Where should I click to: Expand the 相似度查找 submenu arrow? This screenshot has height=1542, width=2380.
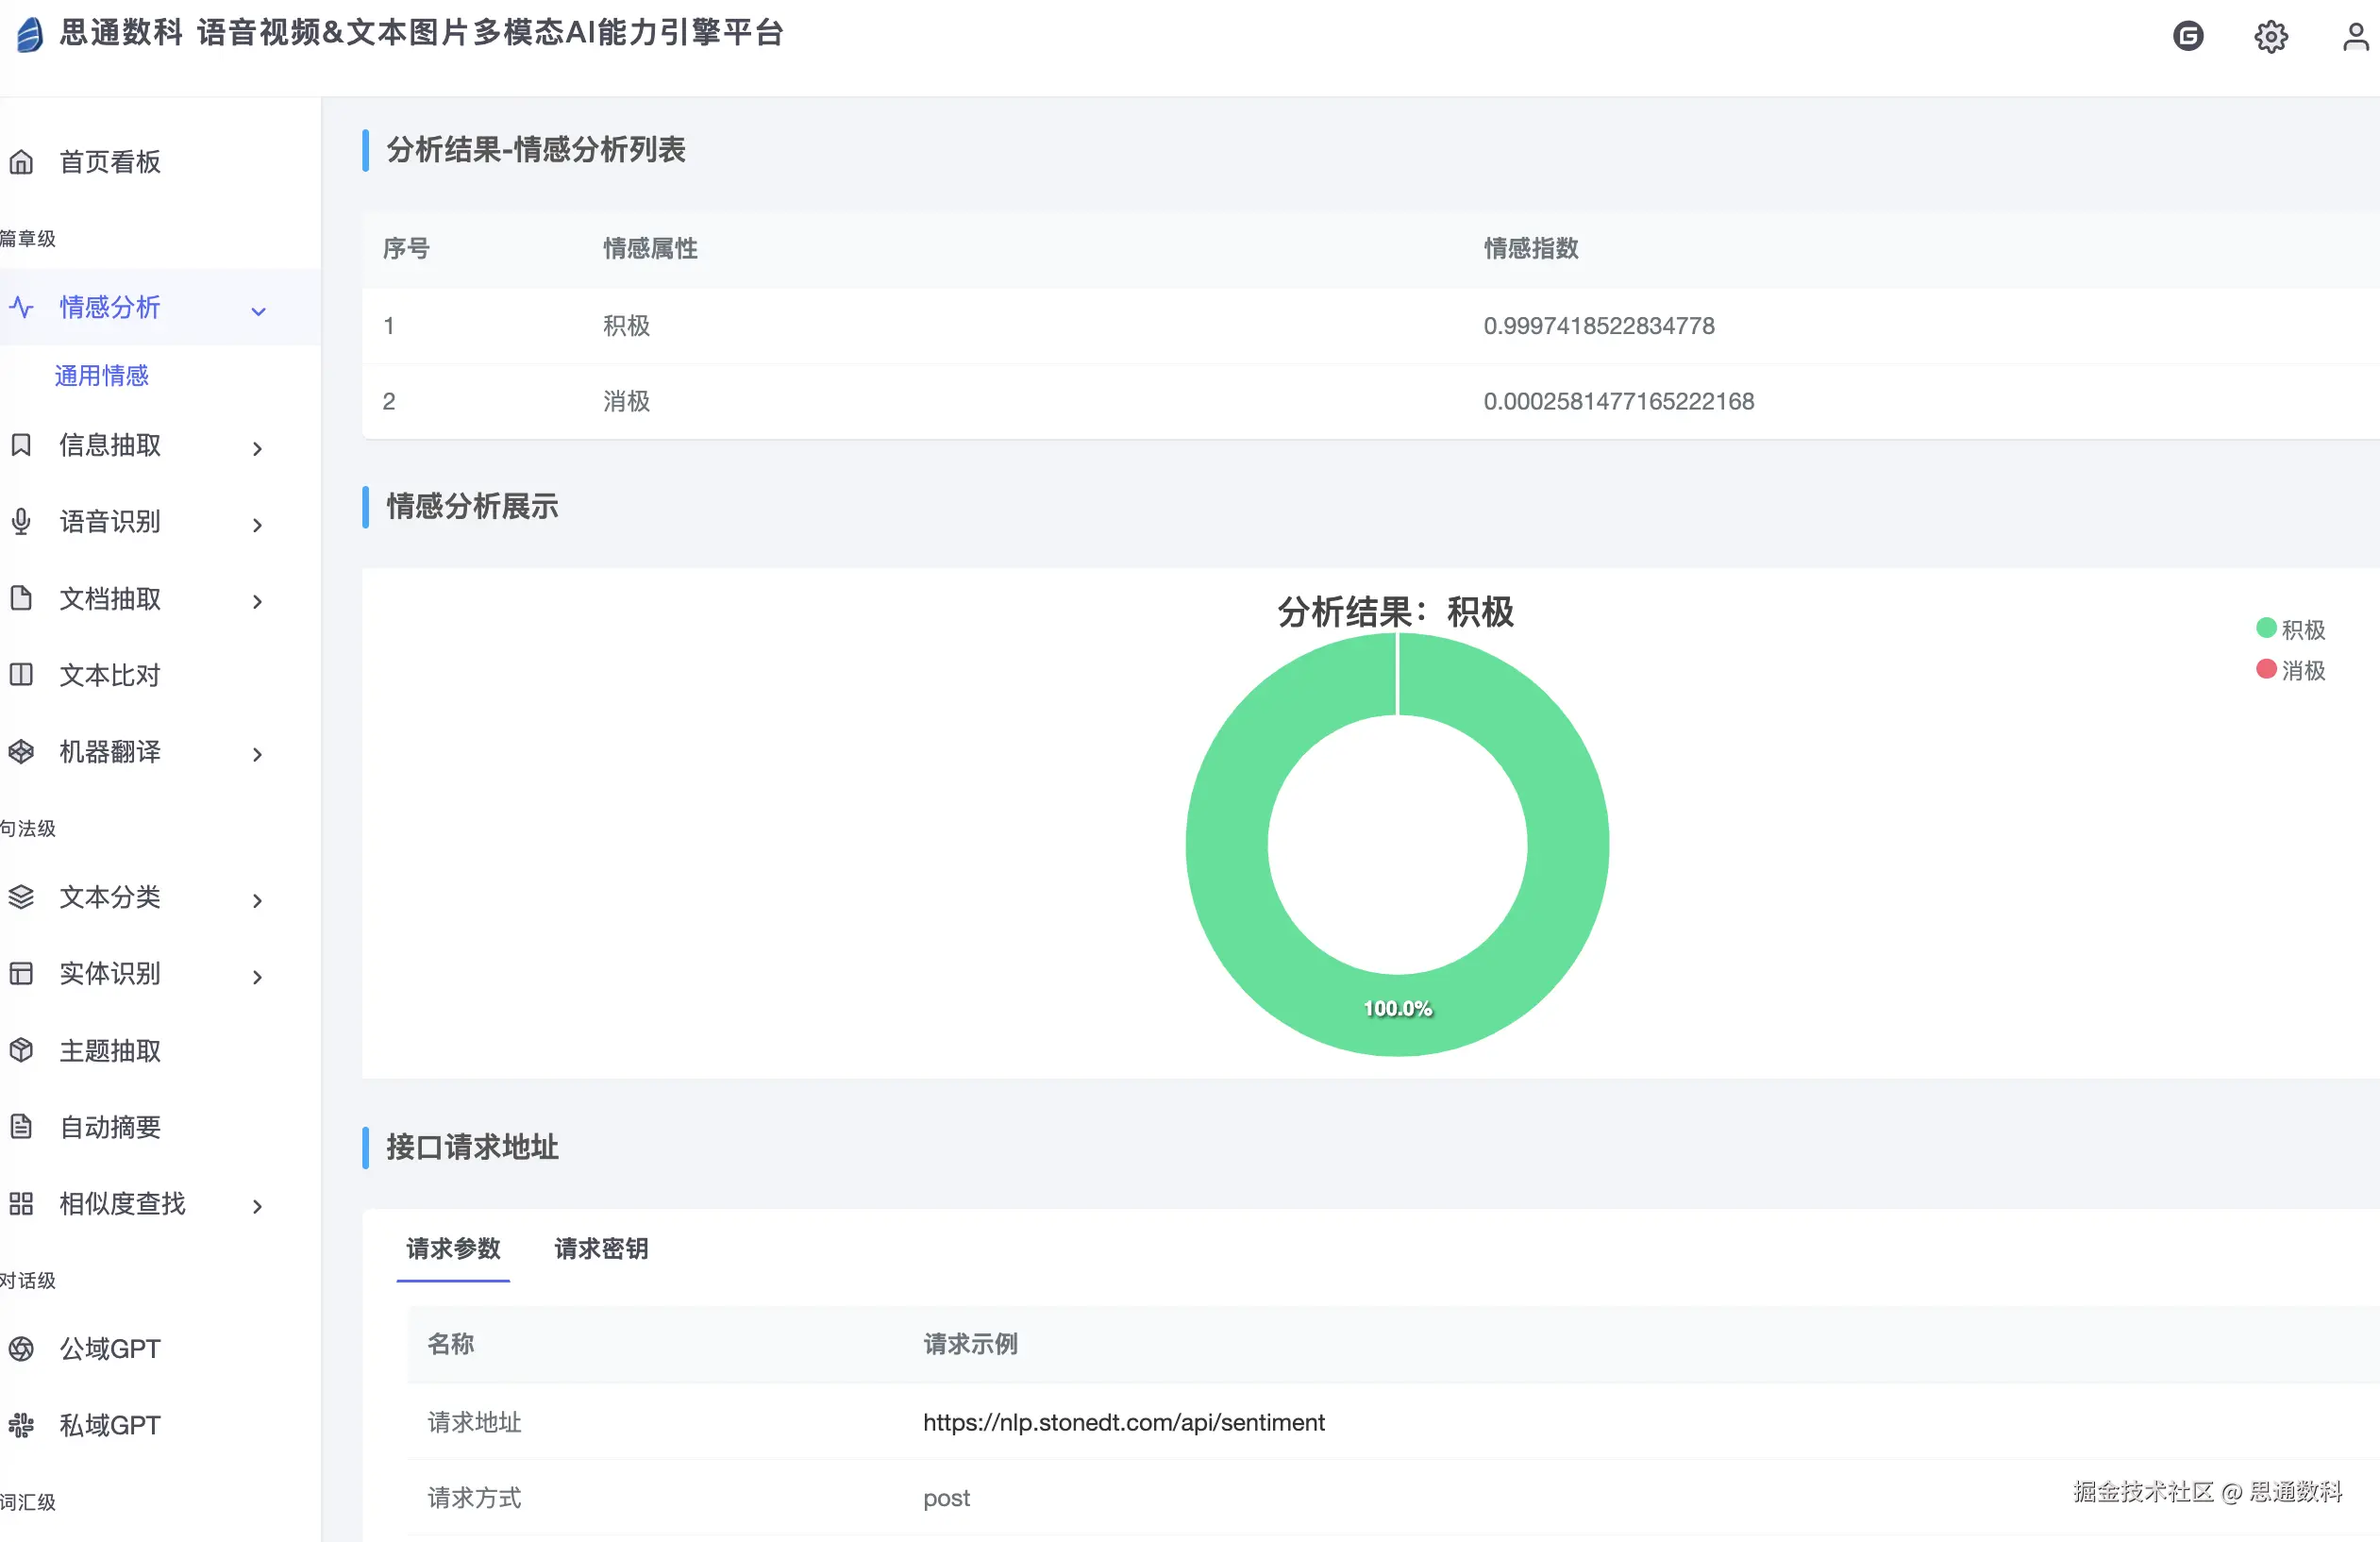click(257, 1206)
